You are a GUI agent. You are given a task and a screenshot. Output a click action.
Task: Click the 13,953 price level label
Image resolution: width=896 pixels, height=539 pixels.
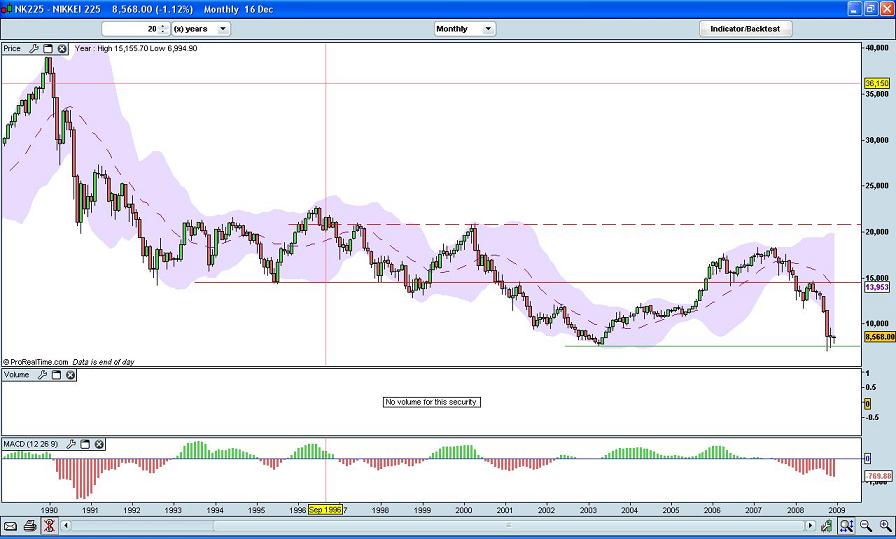(877, 287)
